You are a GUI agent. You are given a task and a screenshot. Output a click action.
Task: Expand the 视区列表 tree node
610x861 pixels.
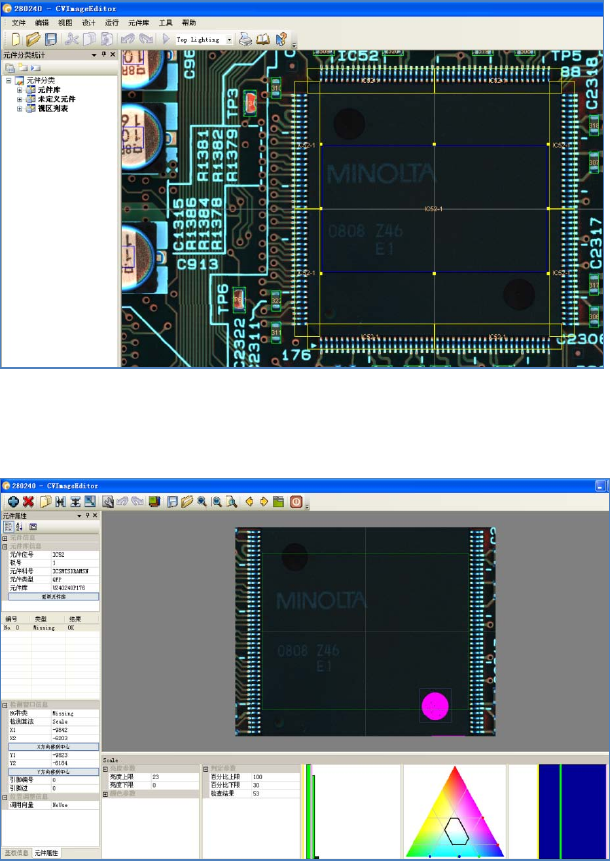(x=19, y=109)
